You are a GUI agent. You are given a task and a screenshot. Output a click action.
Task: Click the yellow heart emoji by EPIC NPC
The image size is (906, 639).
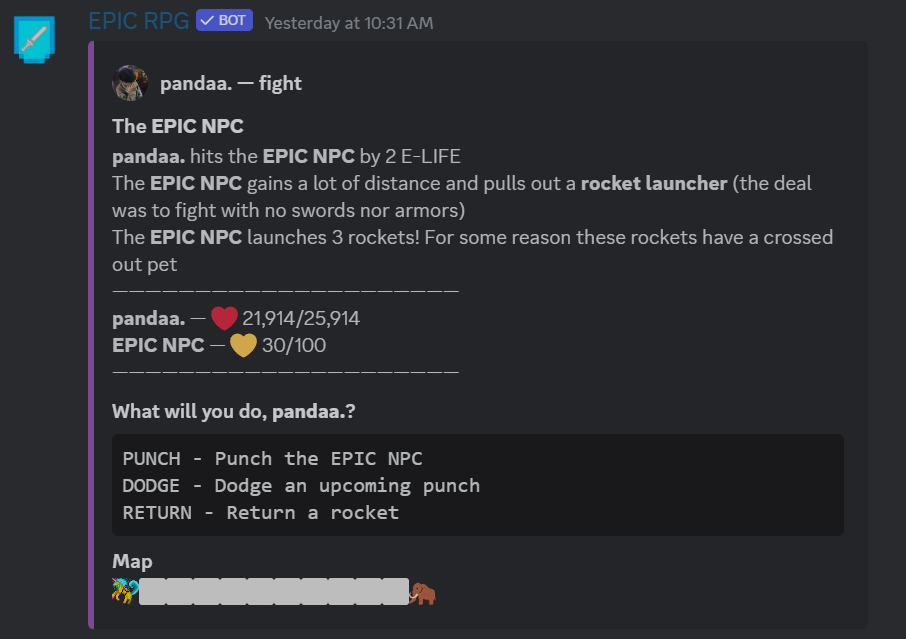(243, 345)
